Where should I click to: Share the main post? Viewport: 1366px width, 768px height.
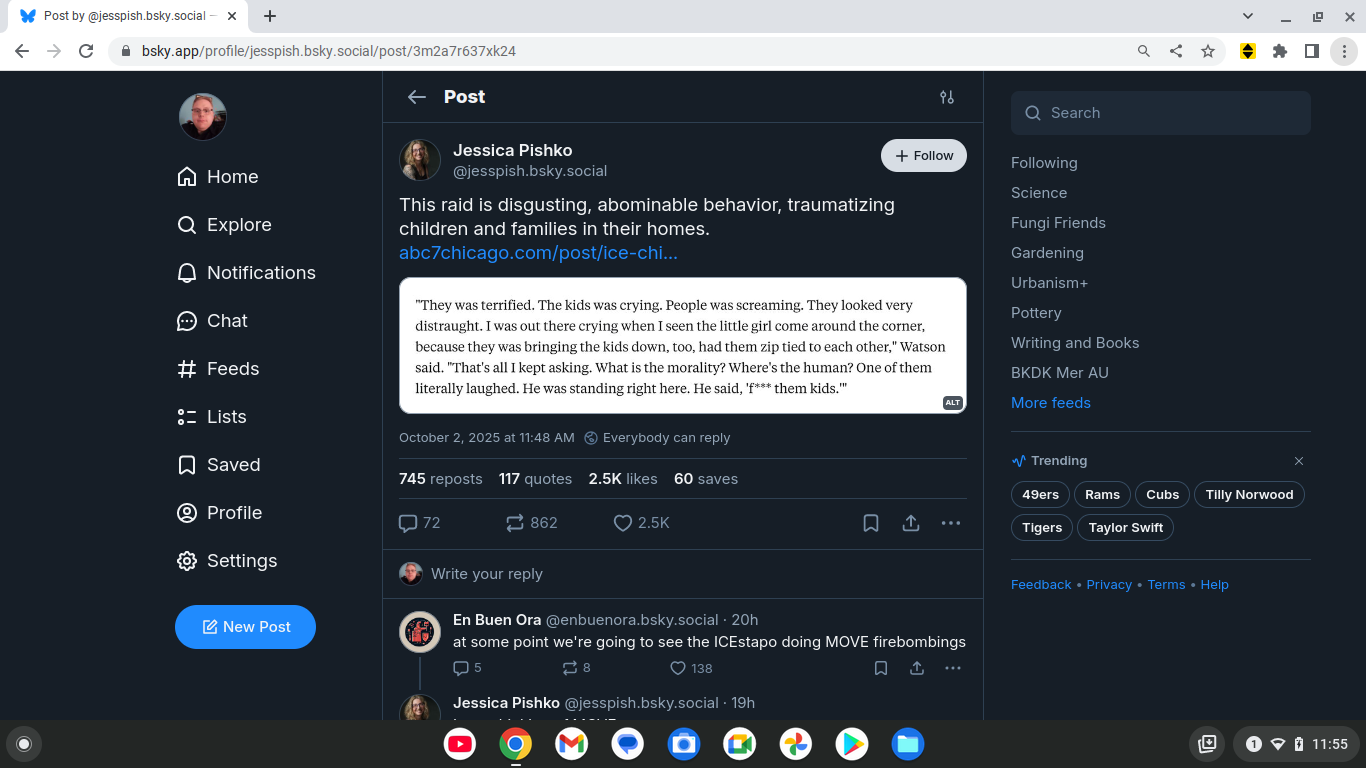click(x=911, y=523)
